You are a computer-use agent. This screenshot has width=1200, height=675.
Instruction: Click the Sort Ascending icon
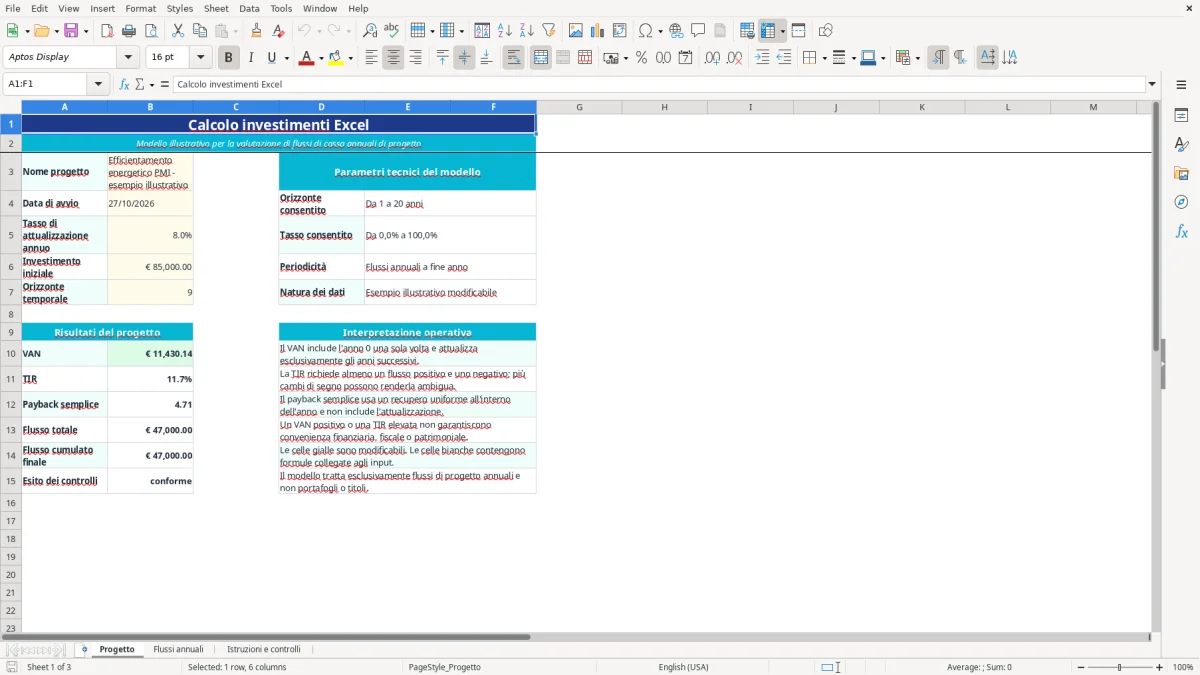pyautogui.click(x=505, y=31)
